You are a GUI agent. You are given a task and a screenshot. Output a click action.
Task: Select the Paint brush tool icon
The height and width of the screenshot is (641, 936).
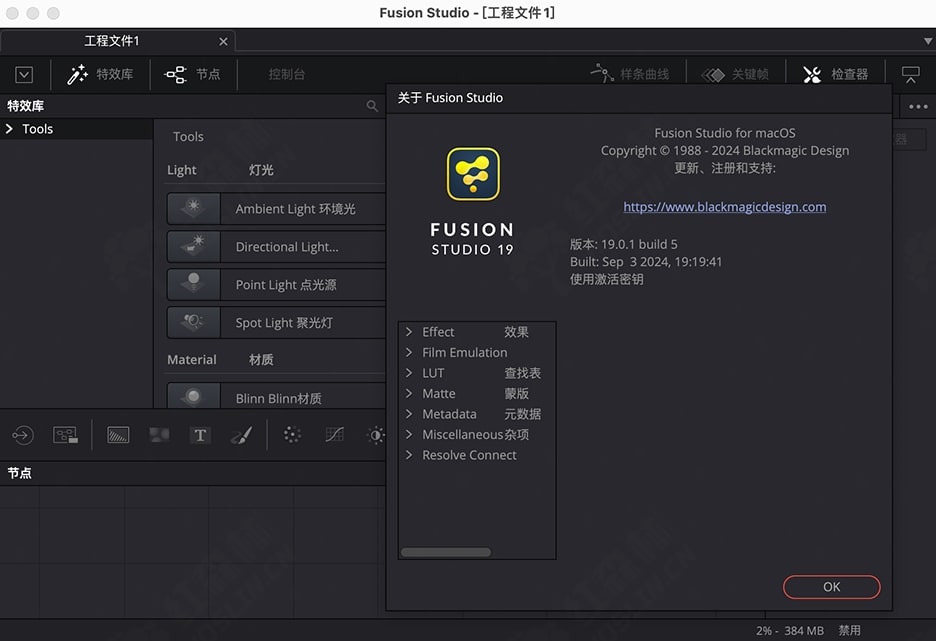point(241,435)
